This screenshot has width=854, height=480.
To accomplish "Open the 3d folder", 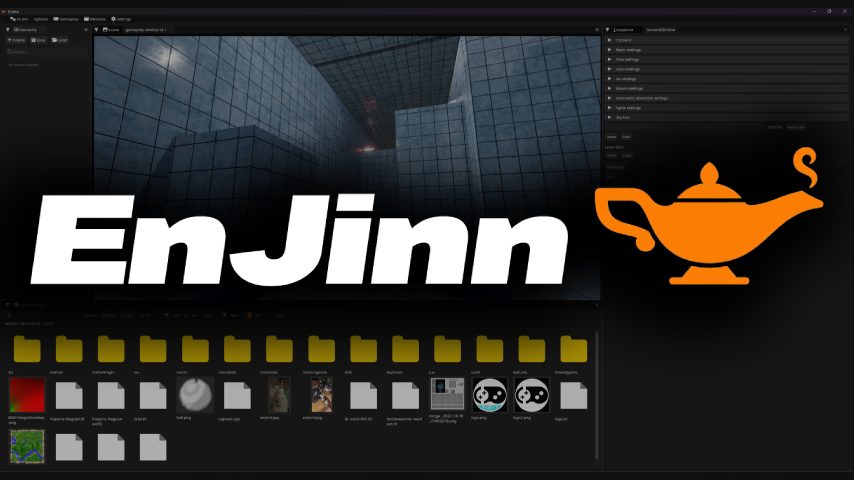I will click(x=27, y=349).
